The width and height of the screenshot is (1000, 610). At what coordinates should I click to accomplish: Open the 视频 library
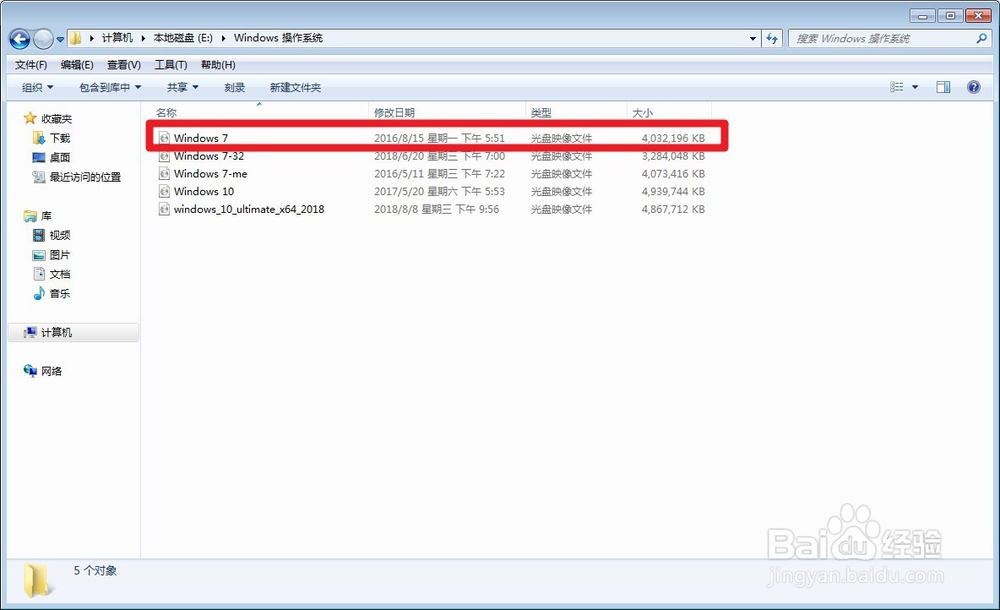point(60,235)
